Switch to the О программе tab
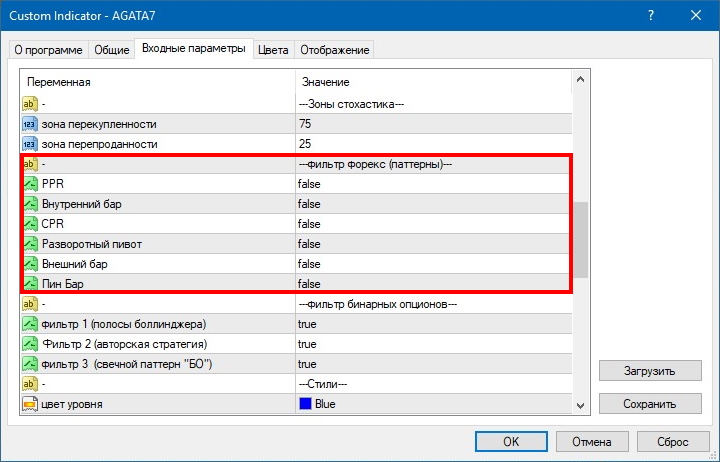This screenshot has width=720, height=462. [48, 50]
